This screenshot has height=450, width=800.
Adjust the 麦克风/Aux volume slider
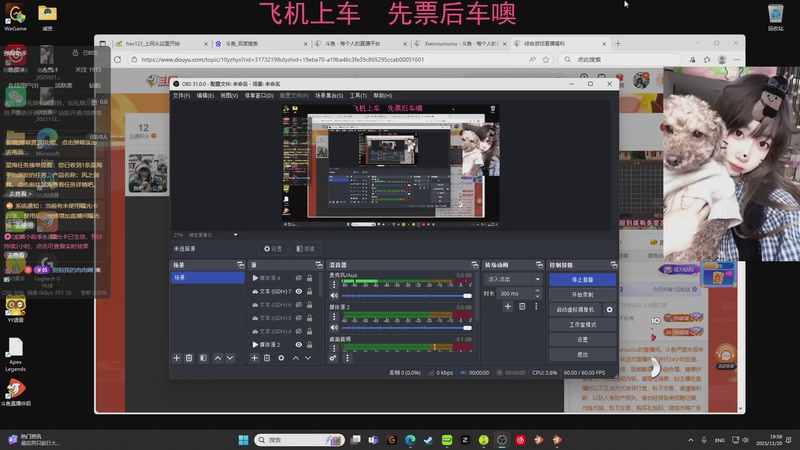coord(407,295)
